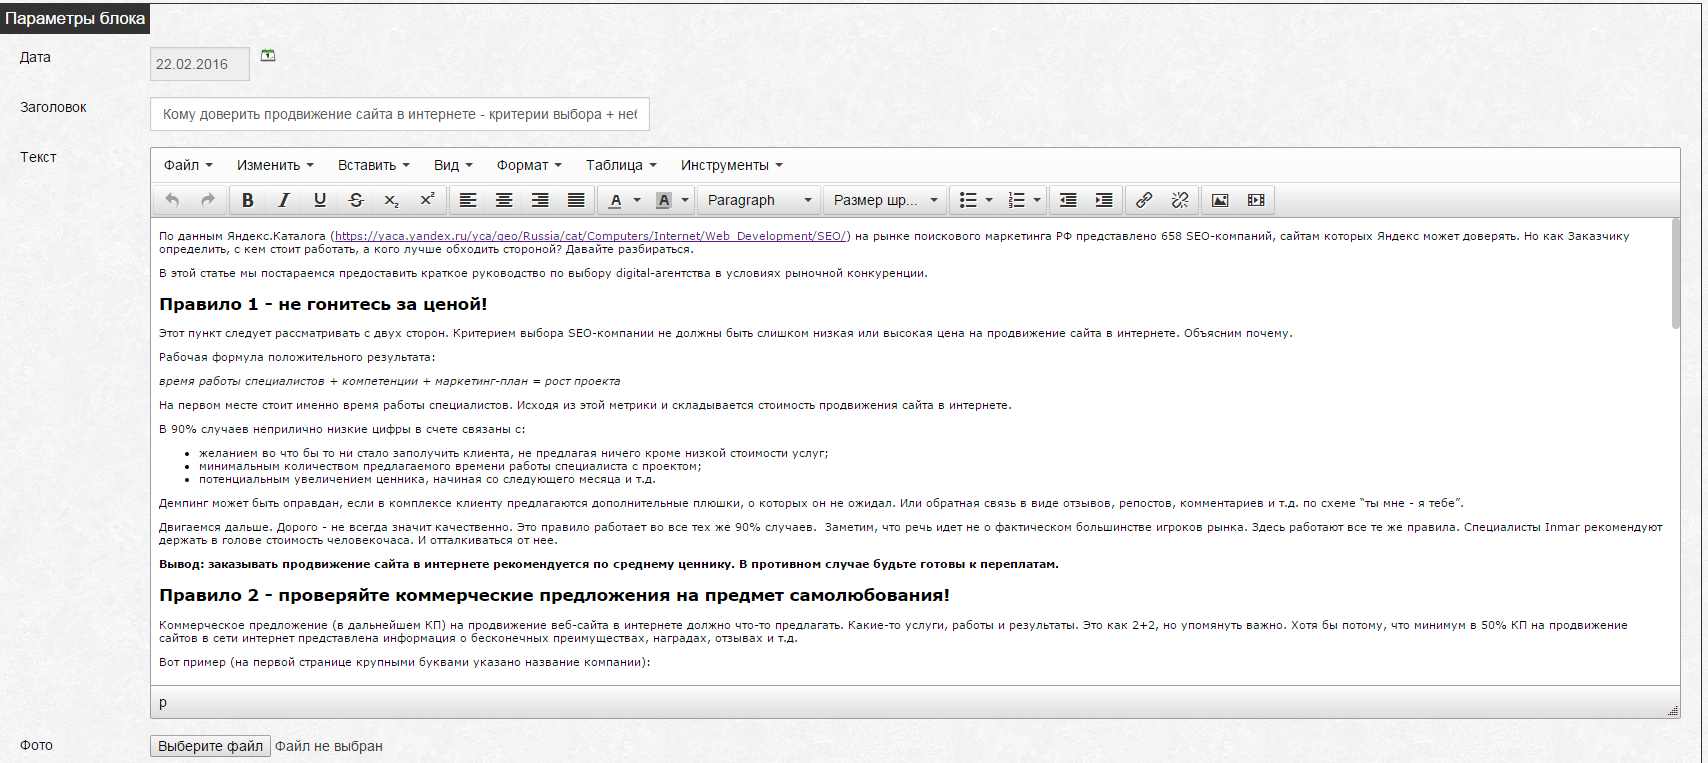Toggle italic formatting

point(284,200)
